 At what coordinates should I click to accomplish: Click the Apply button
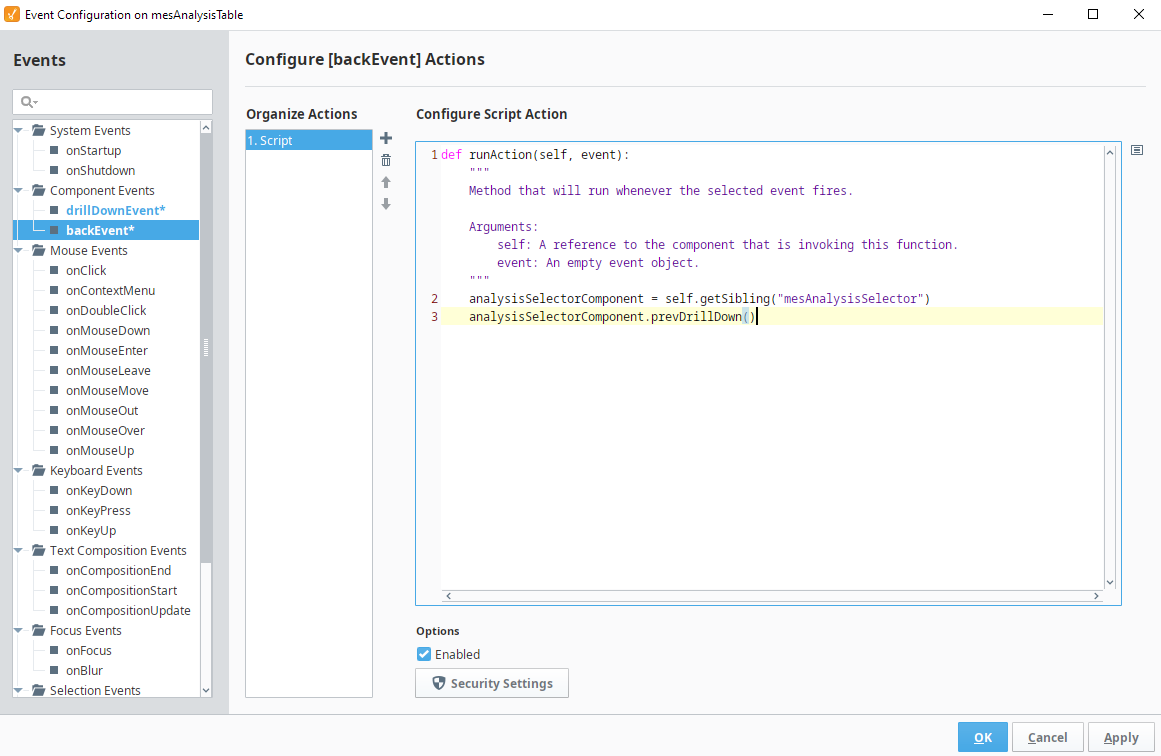(1120, 737)
